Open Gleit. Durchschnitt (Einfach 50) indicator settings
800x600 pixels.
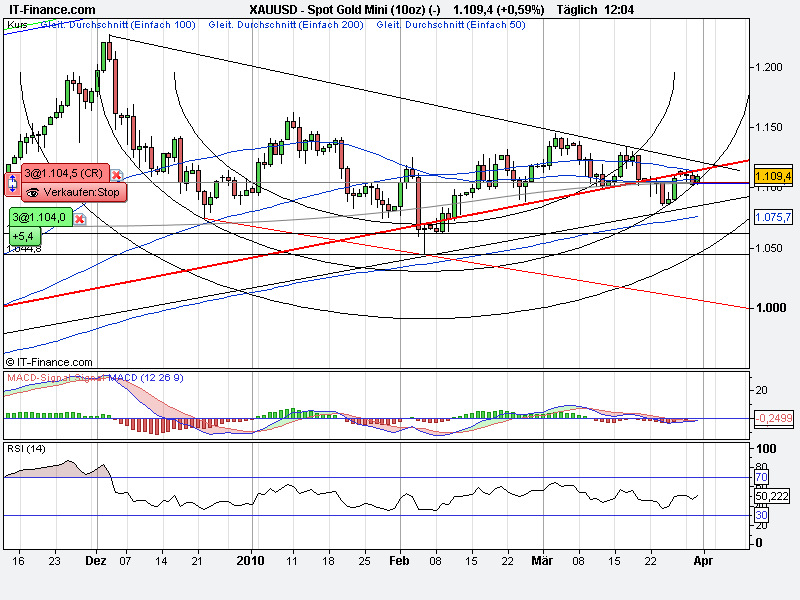point(451,24)
